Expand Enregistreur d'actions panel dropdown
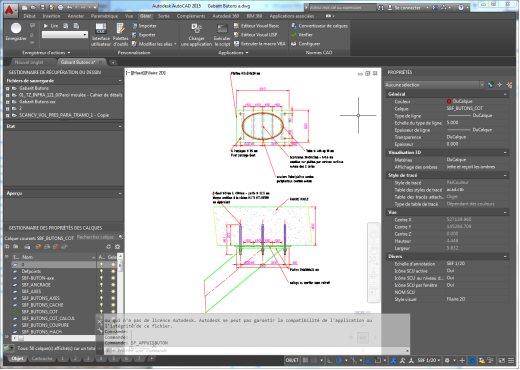 click(x=46, y=53)
